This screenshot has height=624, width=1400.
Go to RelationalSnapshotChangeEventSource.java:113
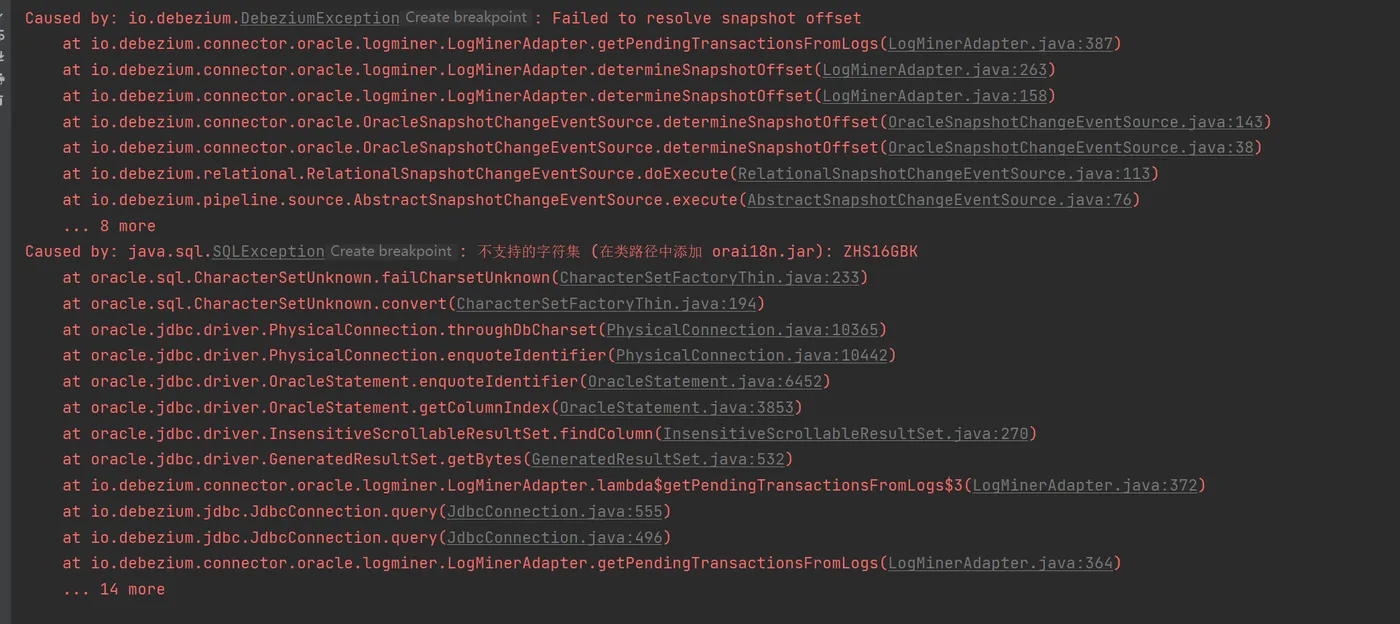tap(944, 174)
